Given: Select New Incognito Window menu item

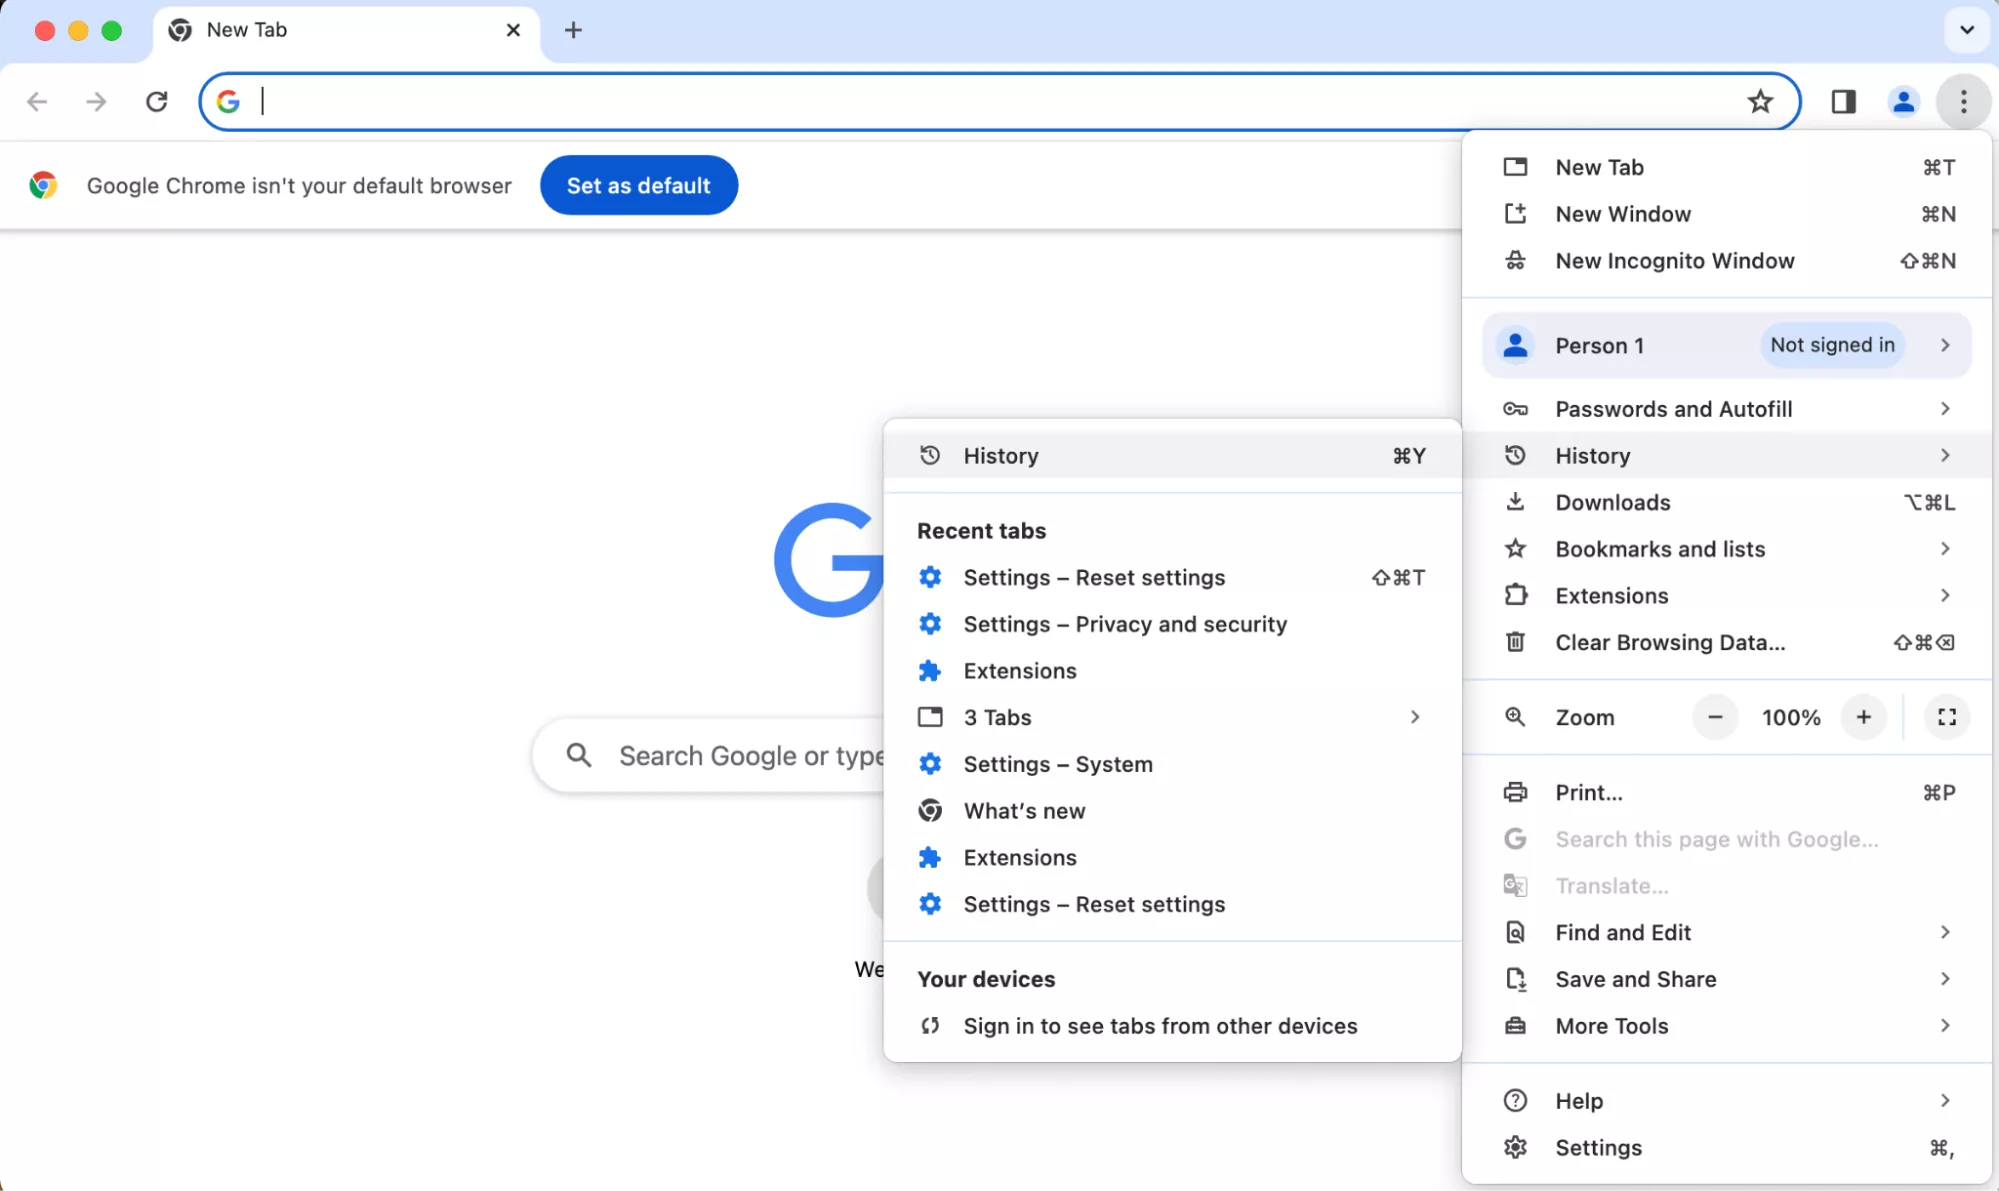Looking at the screenshot, I should pos(1674,261).
